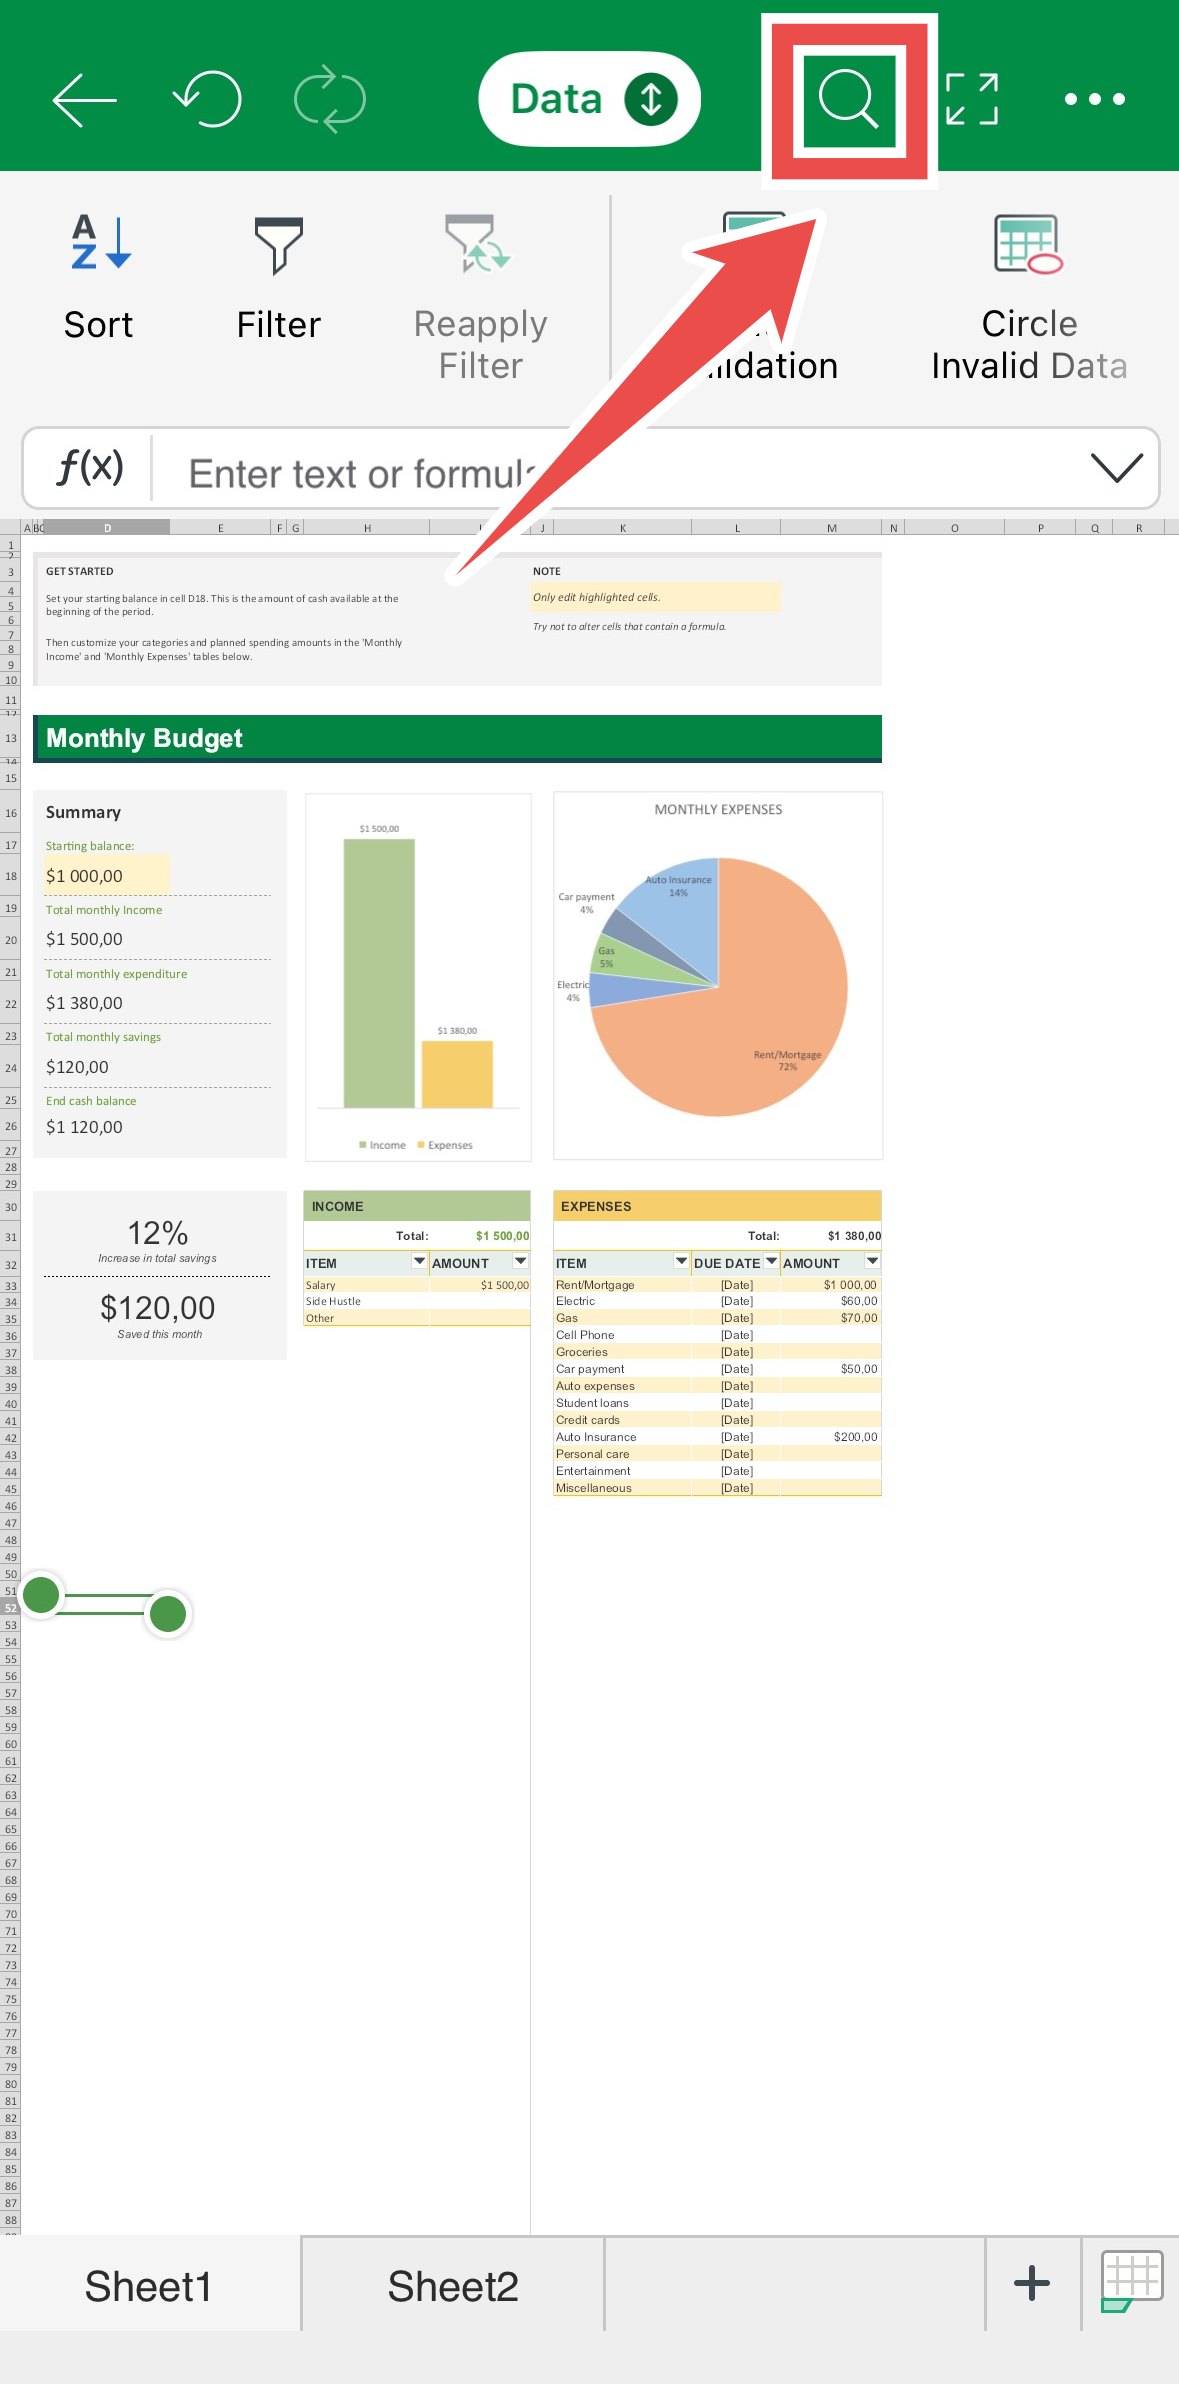
Task: Tap starting balance cell $1 000,00
Action: [x=107, y=876]
